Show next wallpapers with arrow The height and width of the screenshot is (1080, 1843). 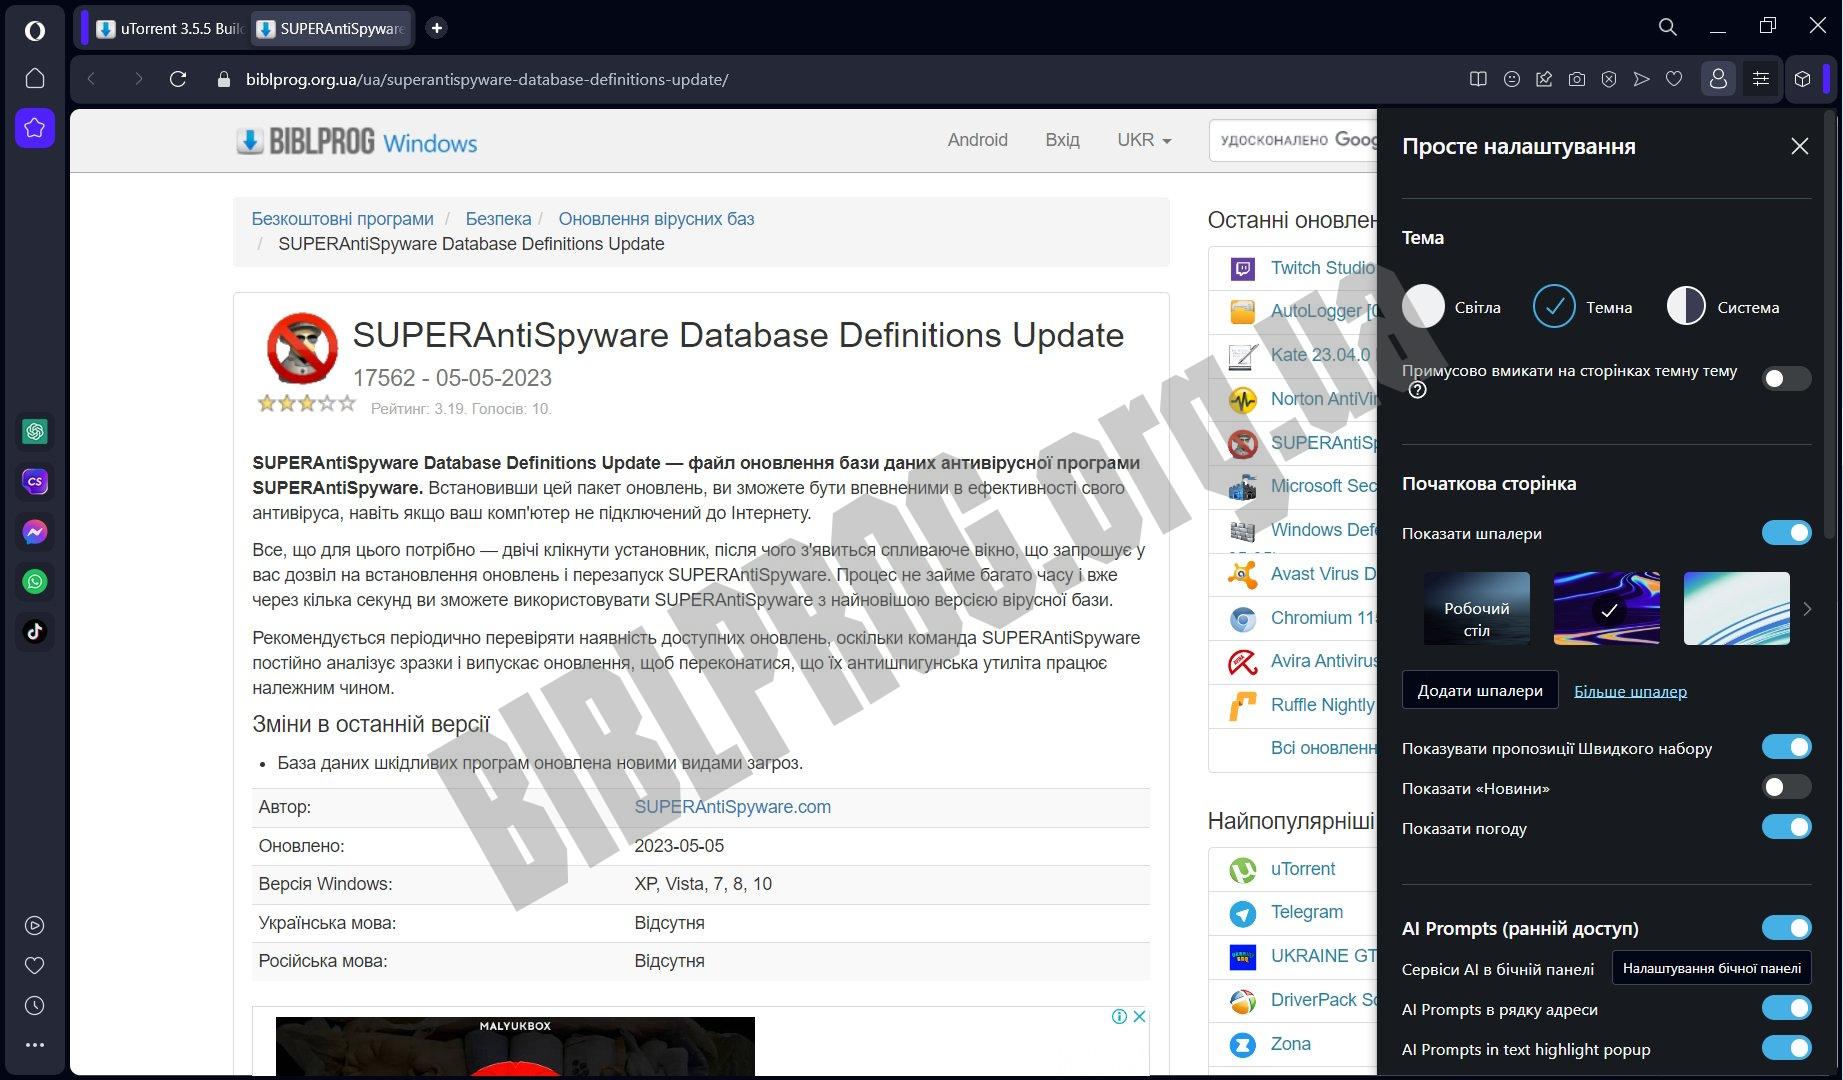tap(1806, 608)
